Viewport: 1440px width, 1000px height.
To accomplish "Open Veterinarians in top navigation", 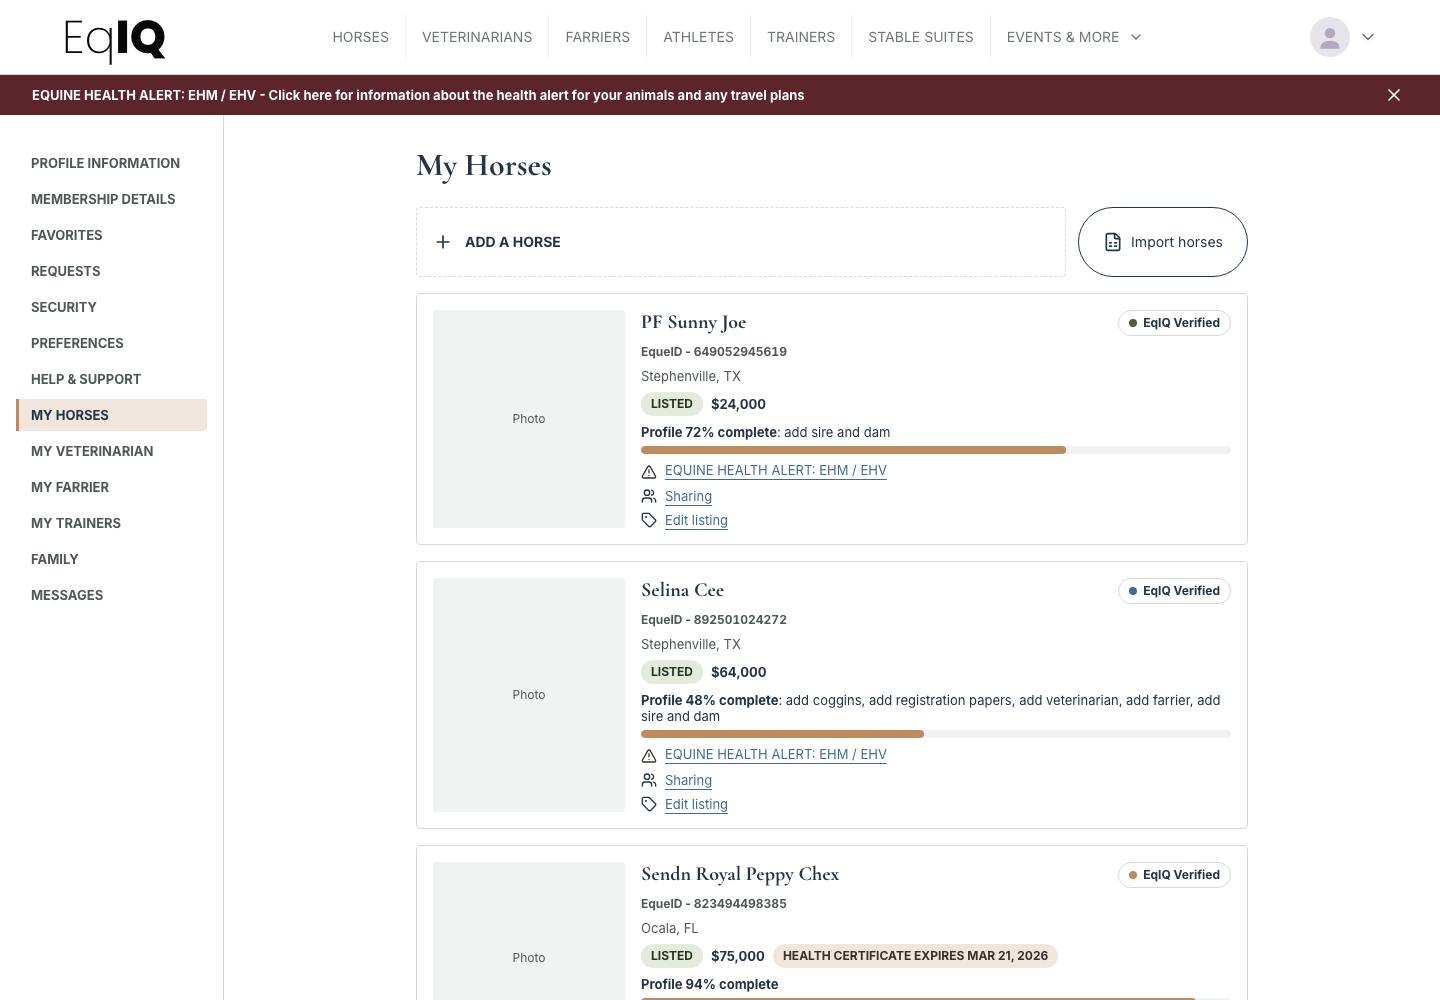I will [x=477, y=37].
